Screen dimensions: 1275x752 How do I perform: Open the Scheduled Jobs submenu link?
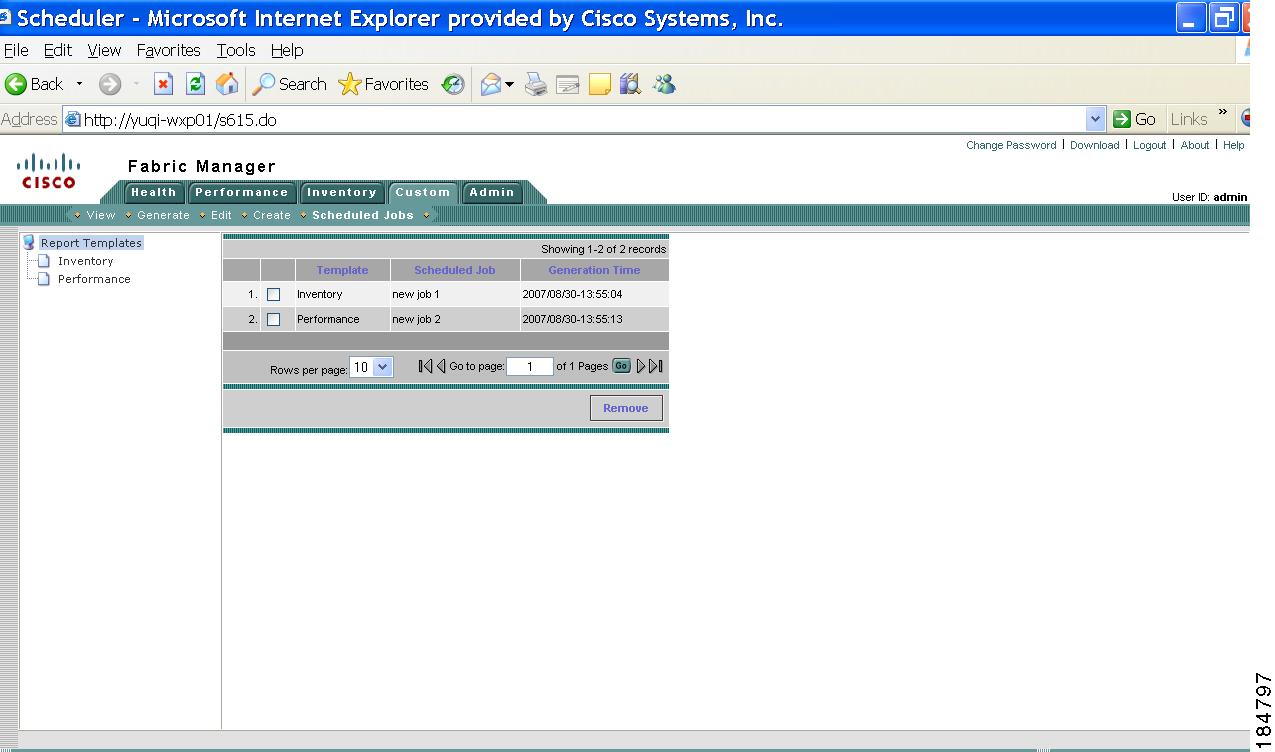[363, 215]
